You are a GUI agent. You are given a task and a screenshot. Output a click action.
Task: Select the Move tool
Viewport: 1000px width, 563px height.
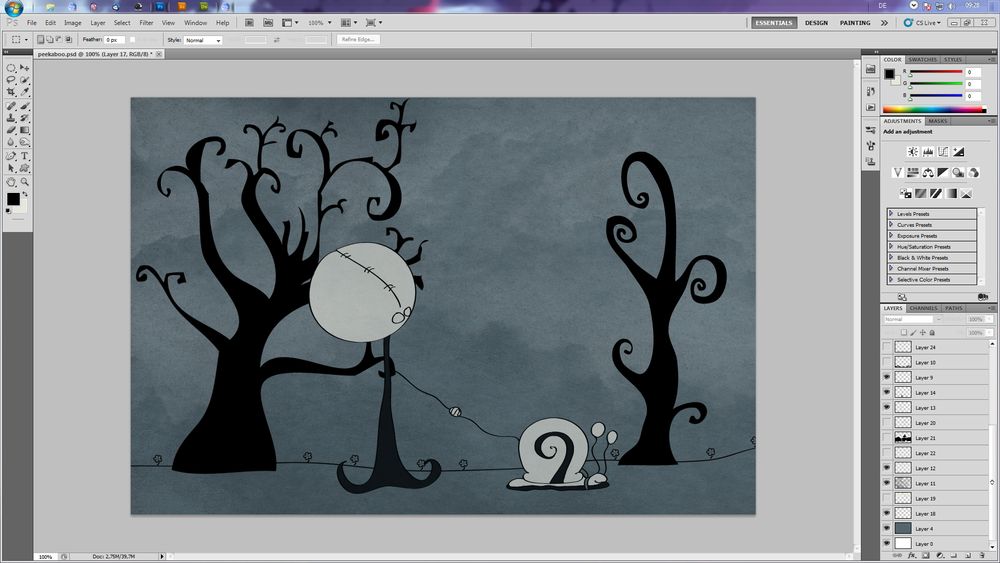(x=24, y=68)
